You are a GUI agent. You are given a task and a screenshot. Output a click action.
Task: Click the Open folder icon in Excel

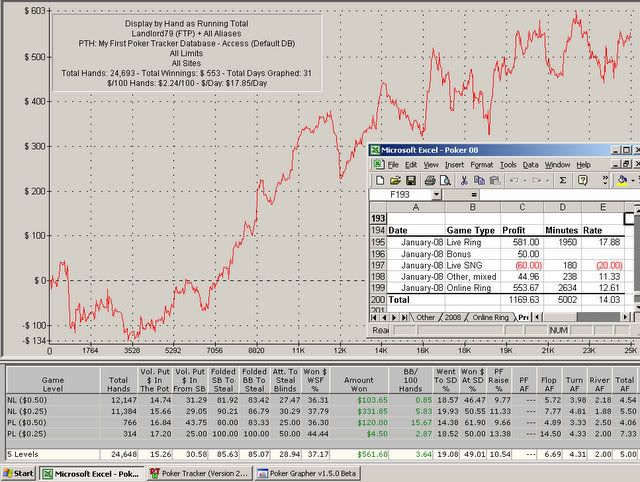[x=395, y=180]
